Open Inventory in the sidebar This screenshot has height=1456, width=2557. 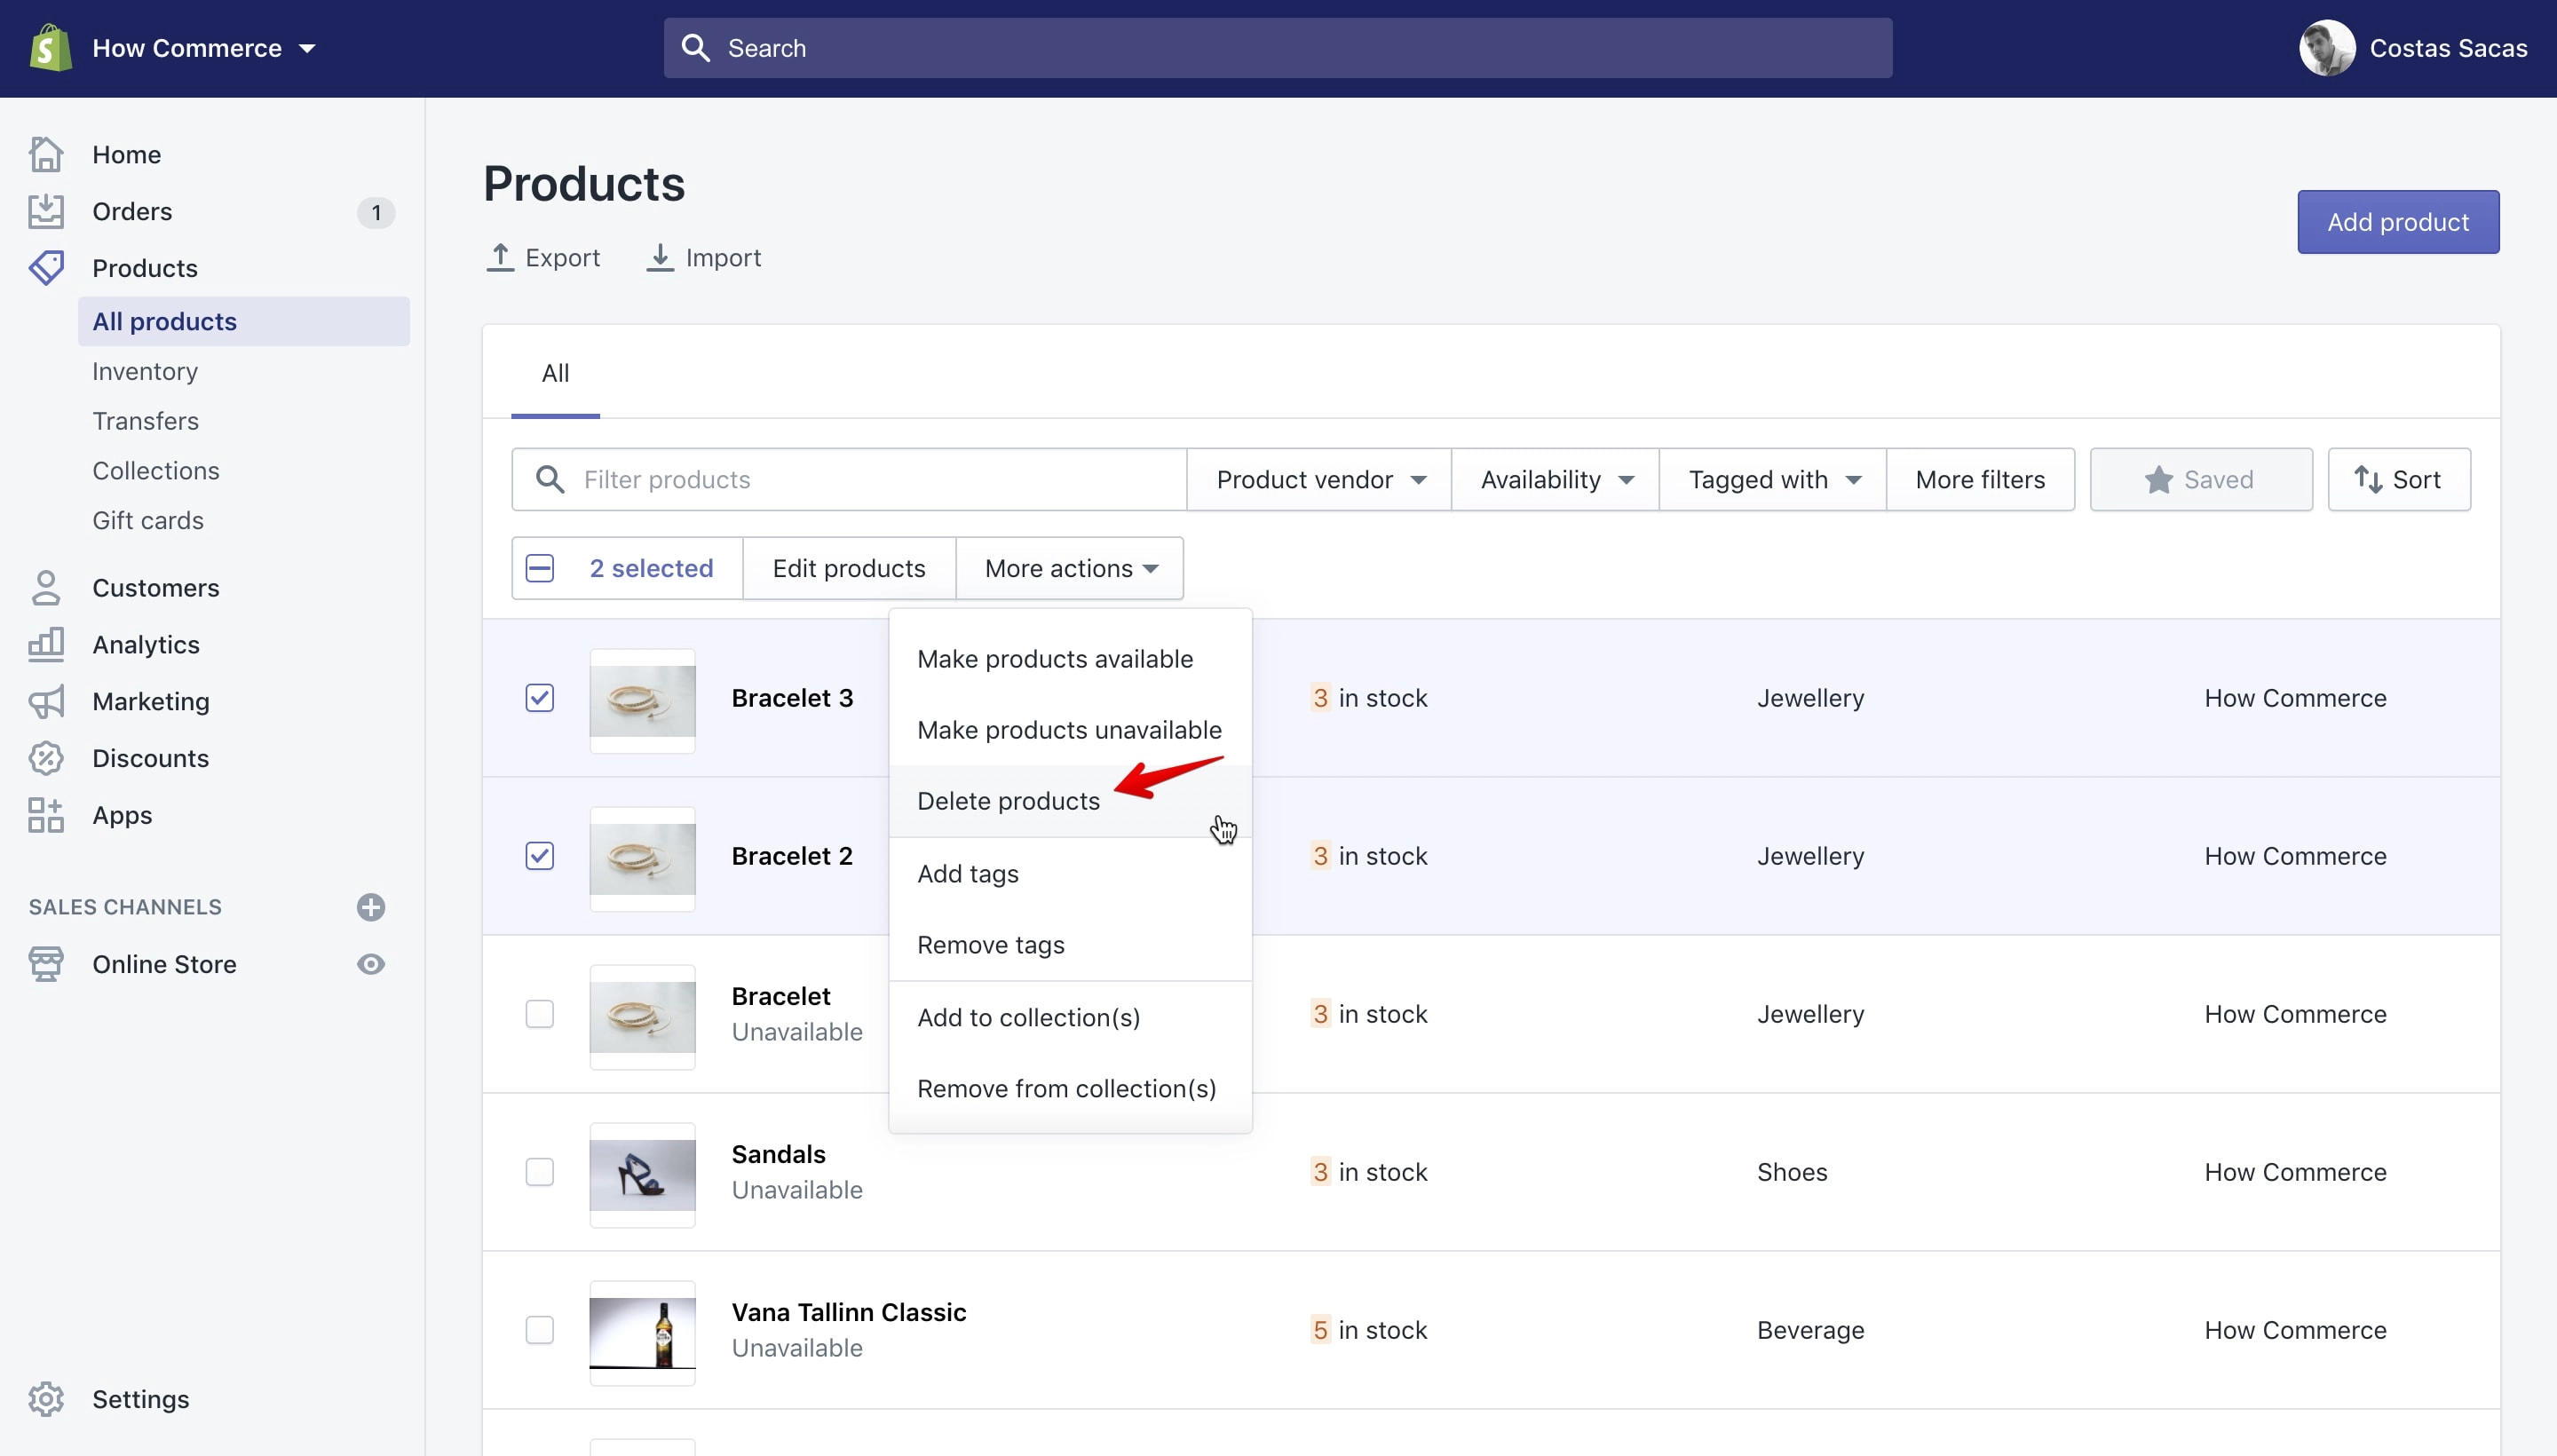click(145, 371)
